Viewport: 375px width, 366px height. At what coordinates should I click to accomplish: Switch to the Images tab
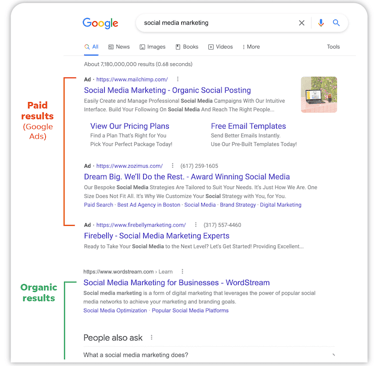(152, 47)
